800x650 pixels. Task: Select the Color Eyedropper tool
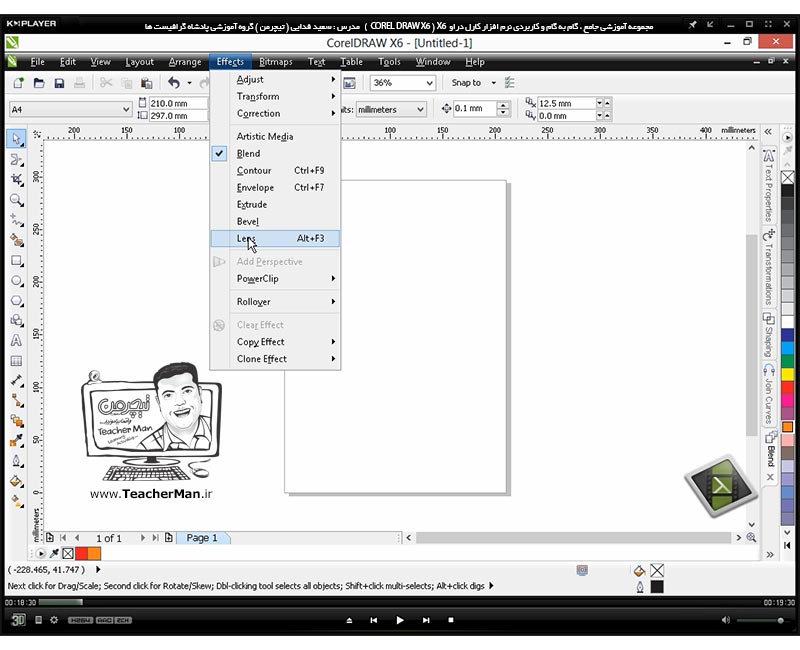[16, 441]
